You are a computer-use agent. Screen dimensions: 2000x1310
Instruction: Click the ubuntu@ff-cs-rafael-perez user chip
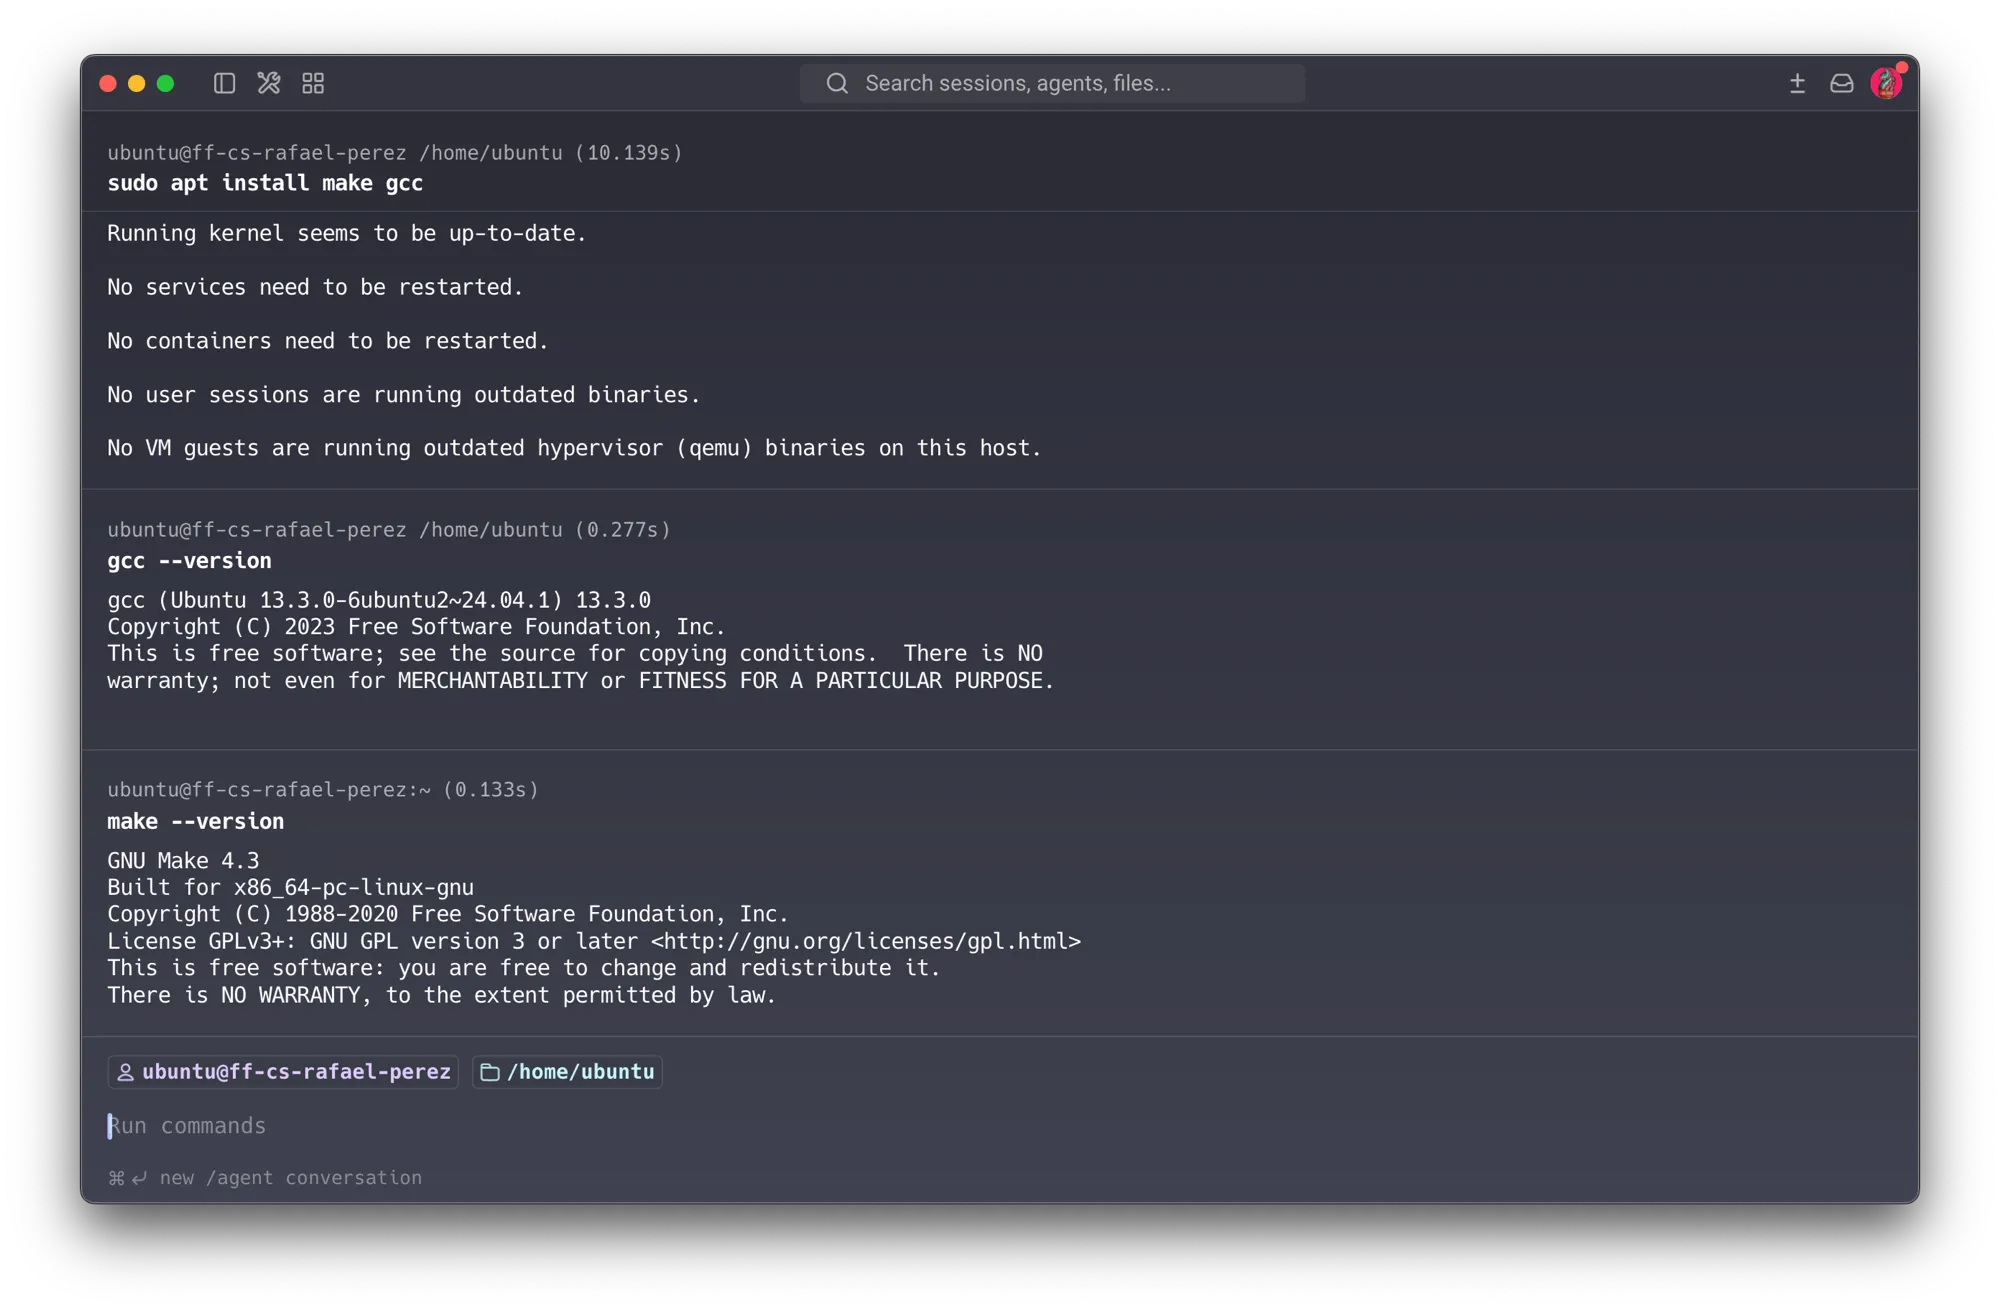click(283, 1072)
